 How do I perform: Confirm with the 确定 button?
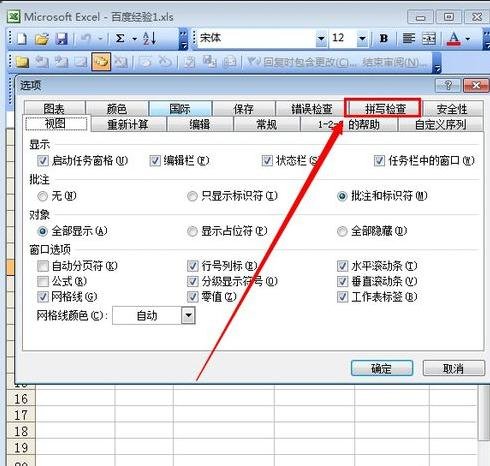[382, 368]
